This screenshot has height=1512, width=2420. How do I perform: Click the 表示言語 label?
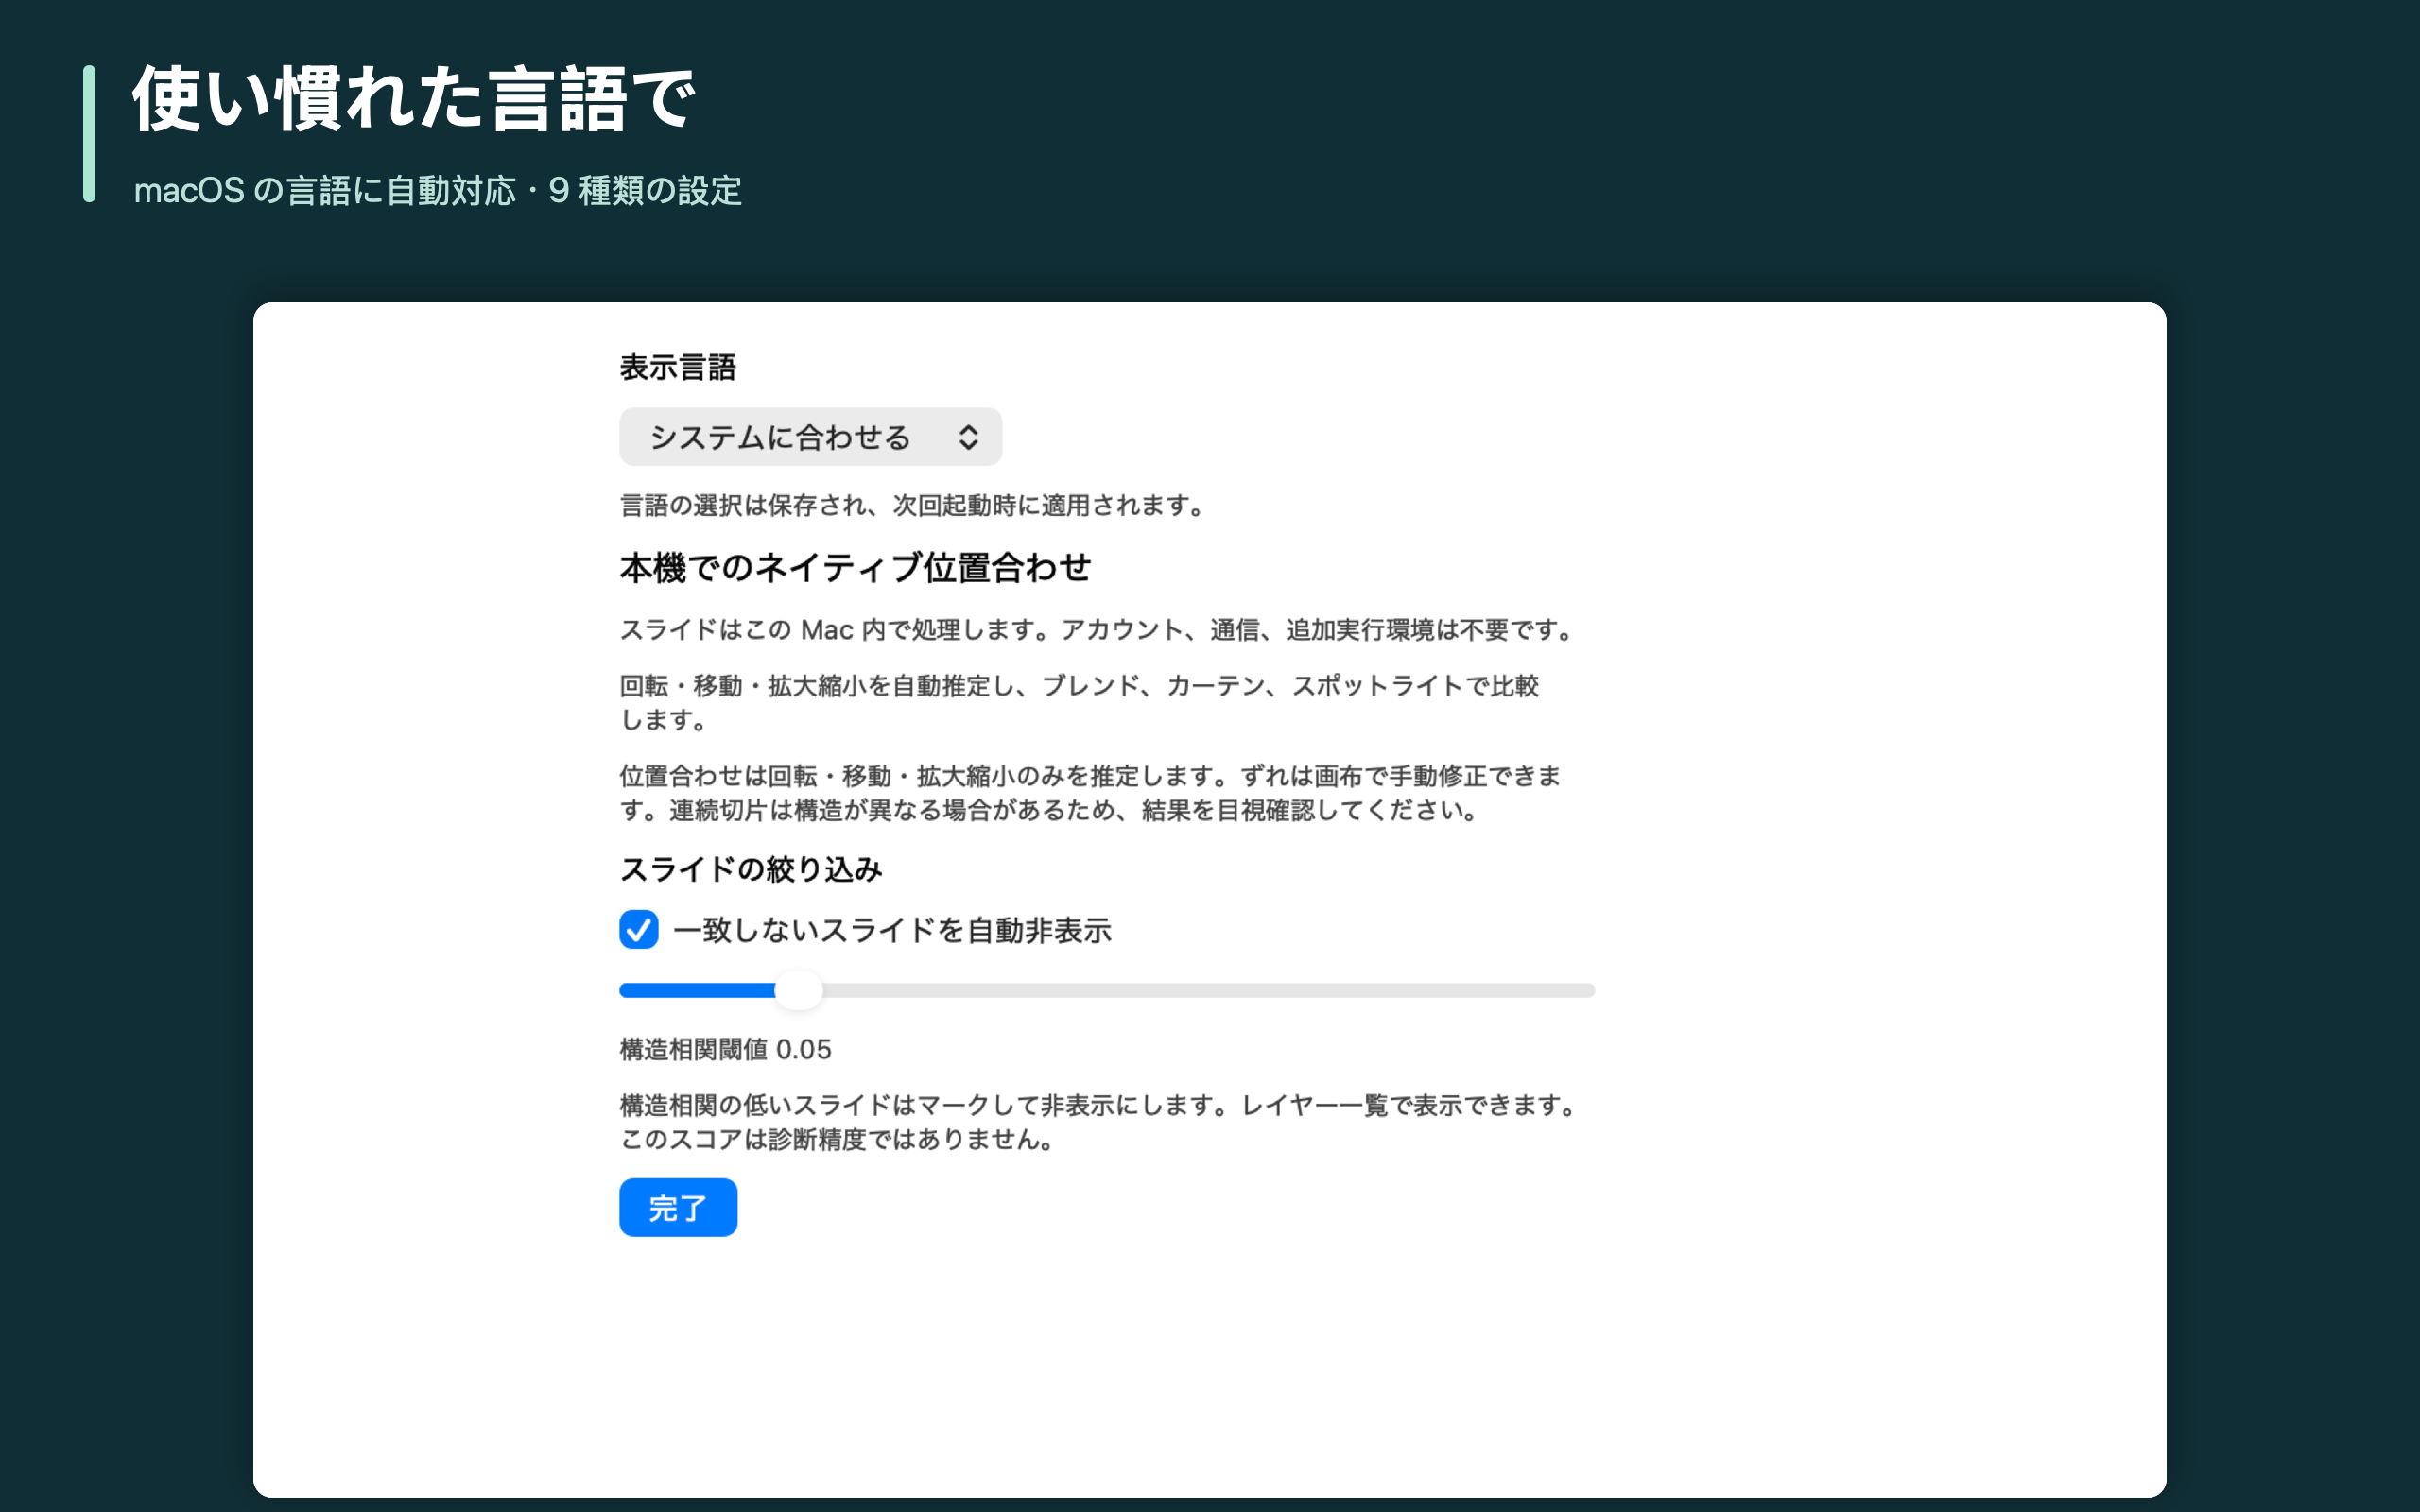tap(678, 367)
